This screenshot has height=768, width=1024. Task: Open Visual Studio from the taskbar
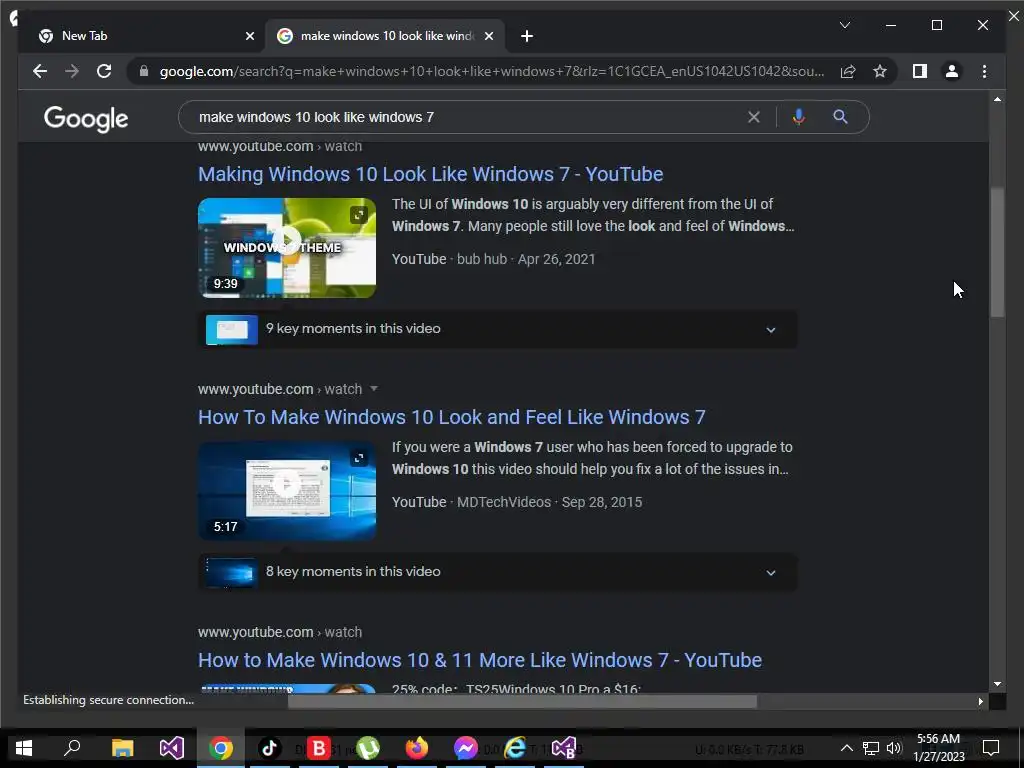[172, 748]
